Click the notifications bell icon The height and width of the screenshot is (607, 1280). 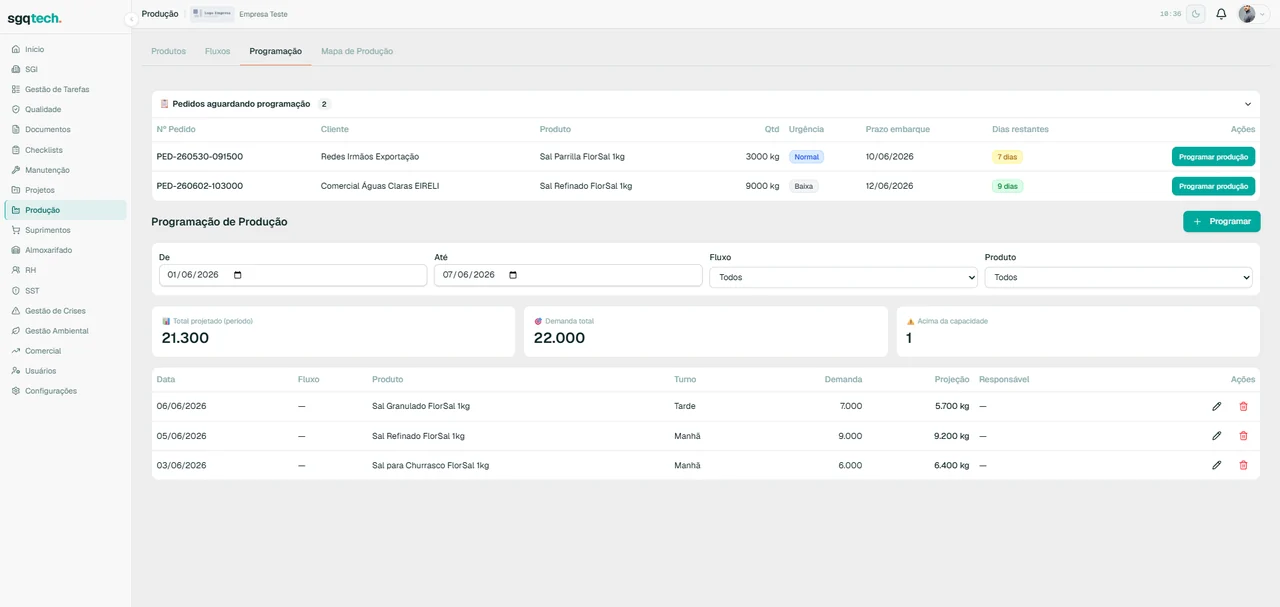click(x=1221, y=14)
